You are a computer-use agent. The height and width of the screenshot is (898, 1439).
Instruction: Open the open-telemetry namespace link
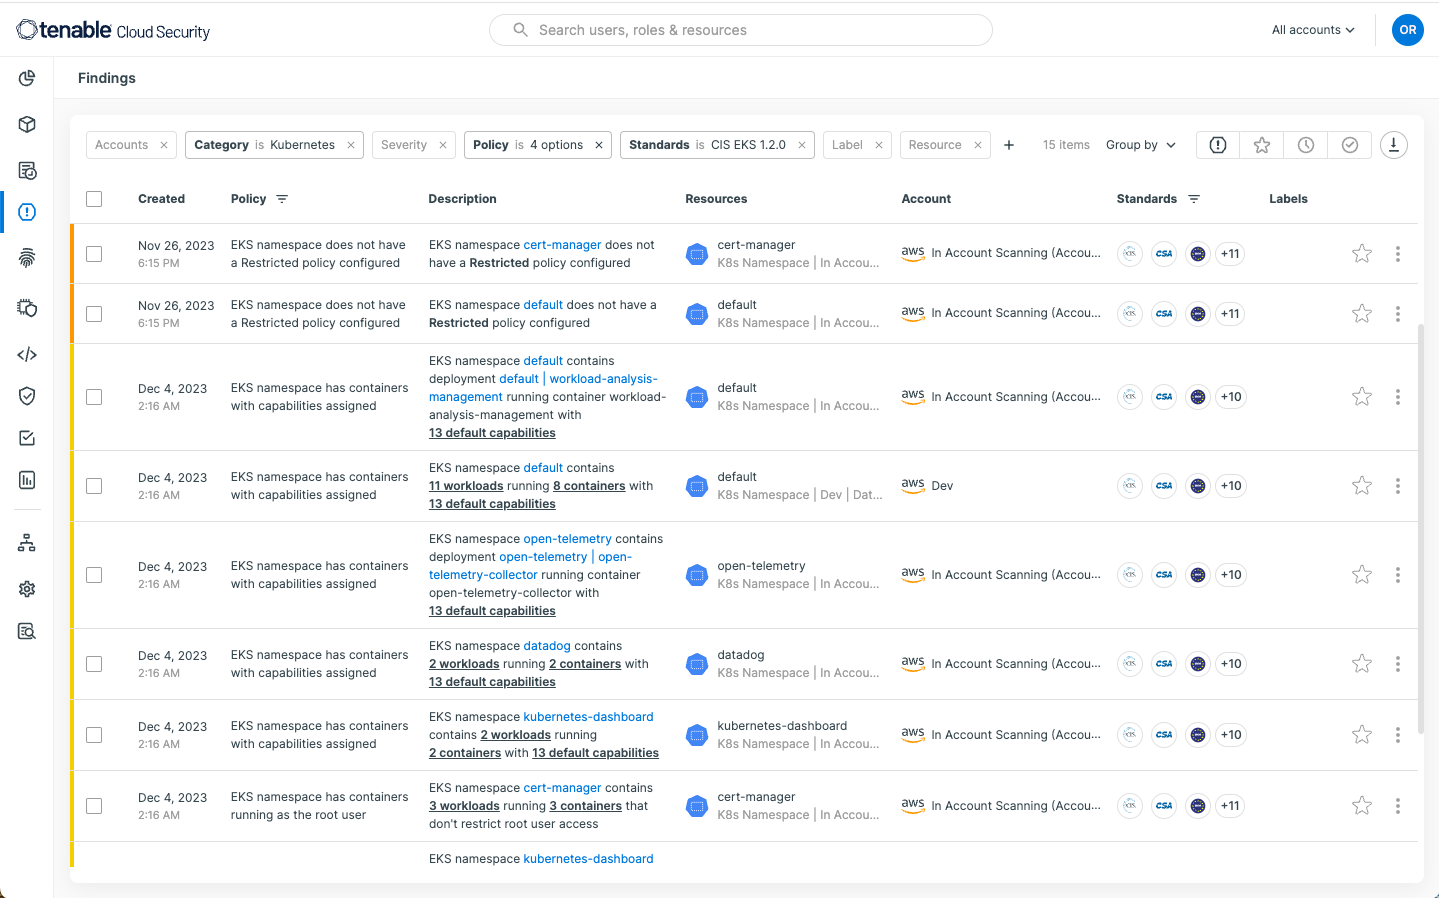click(x=567, y=539)
